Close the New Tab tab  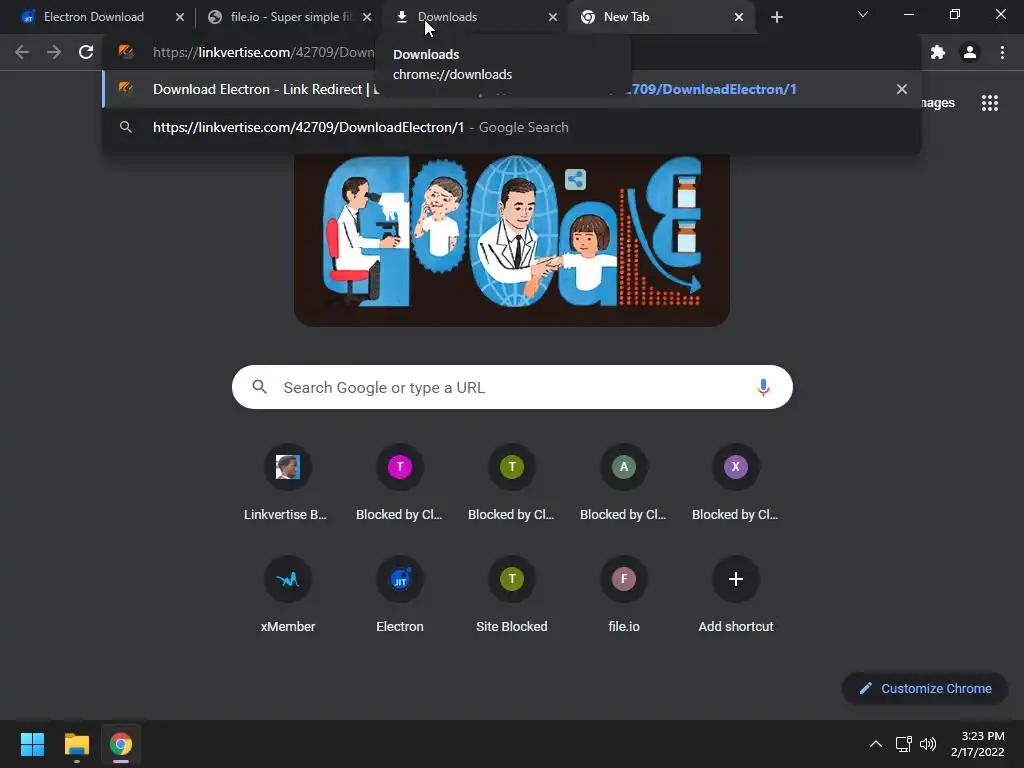click(x=739, y=17)
